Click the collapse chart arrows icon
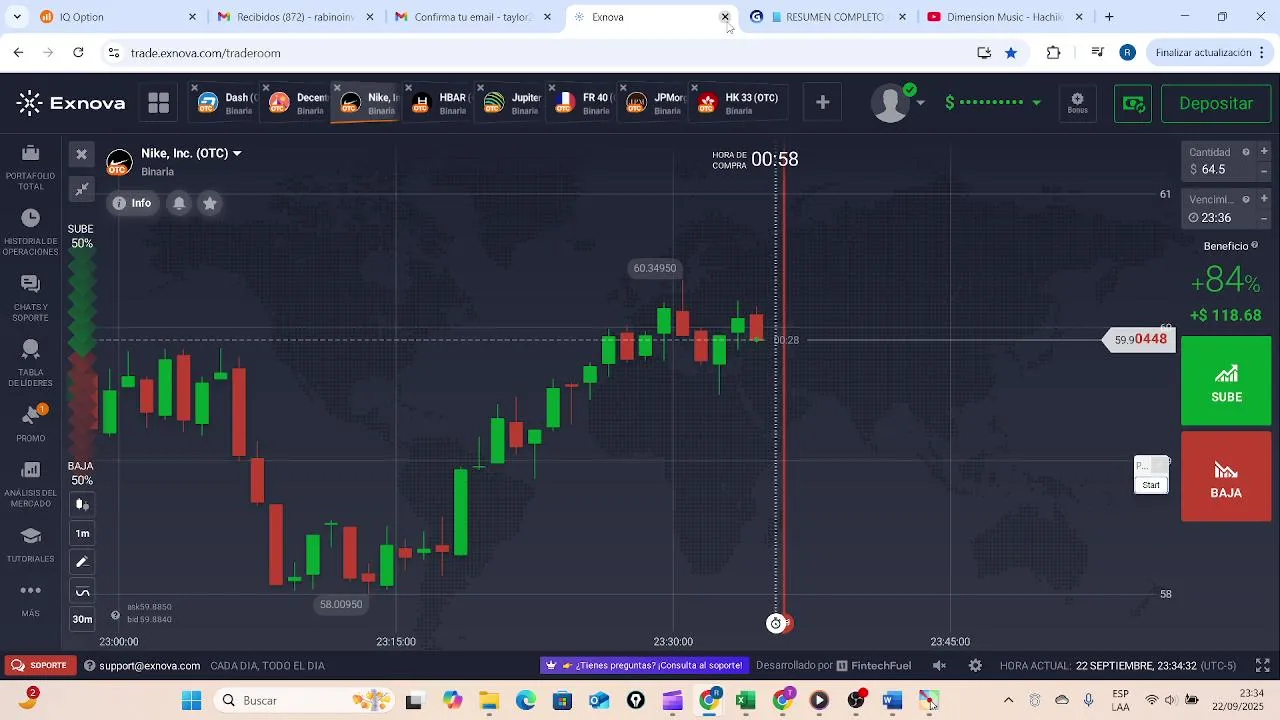This screenshot has width=1280, height=720. pyautogui.click(x=82, y=188)
